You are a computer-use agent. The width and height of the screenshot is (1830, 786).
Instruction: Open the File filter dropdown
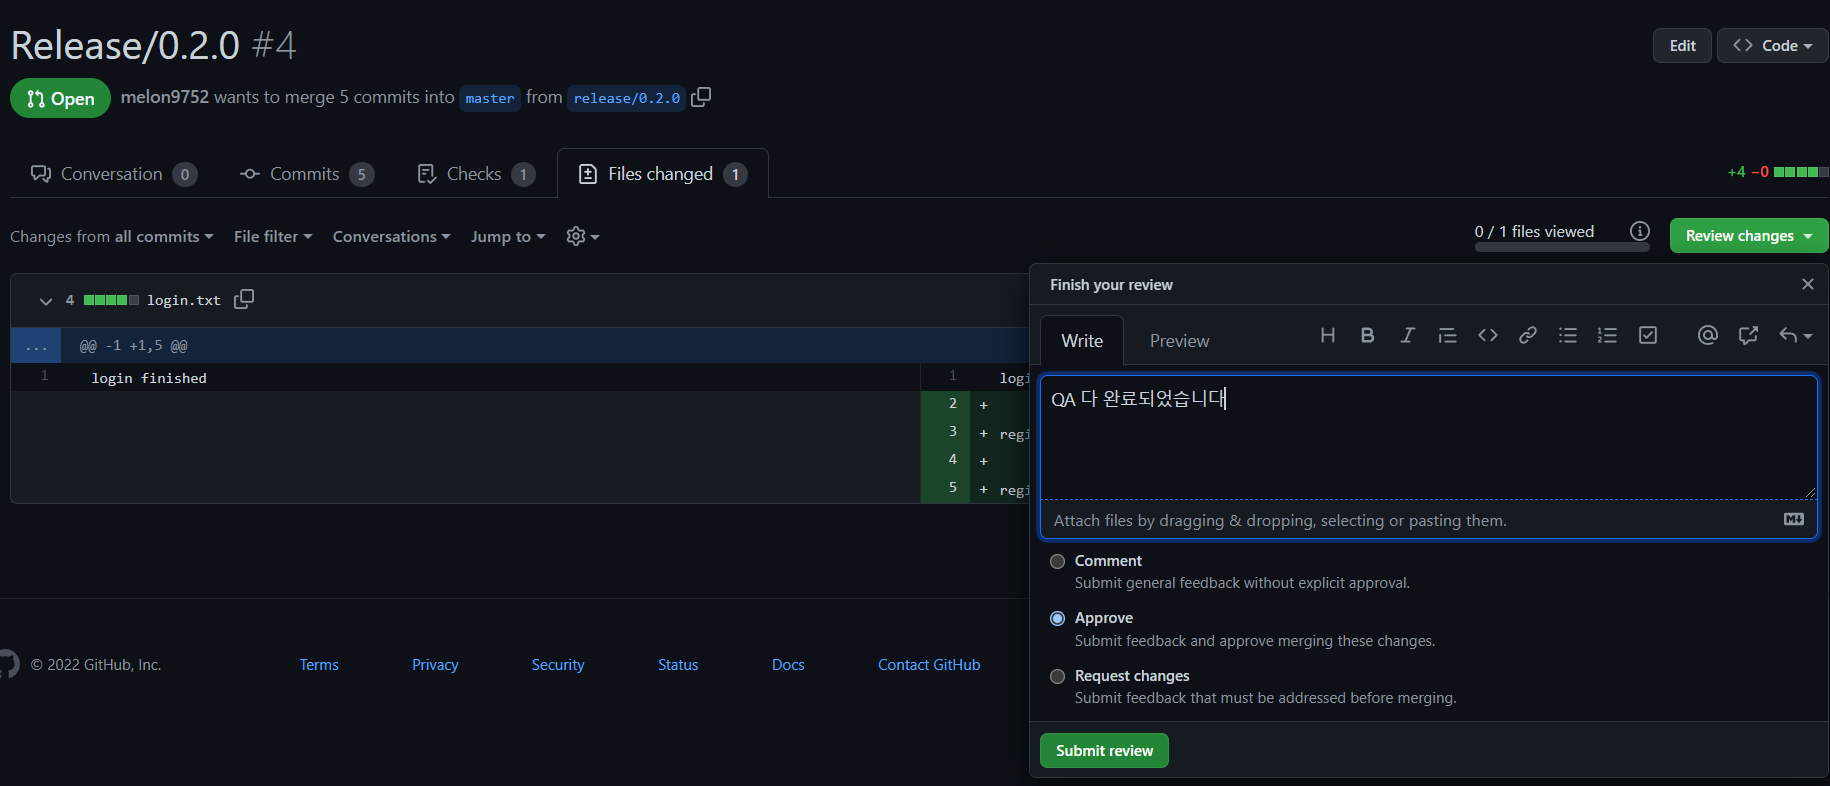(273, 237)
